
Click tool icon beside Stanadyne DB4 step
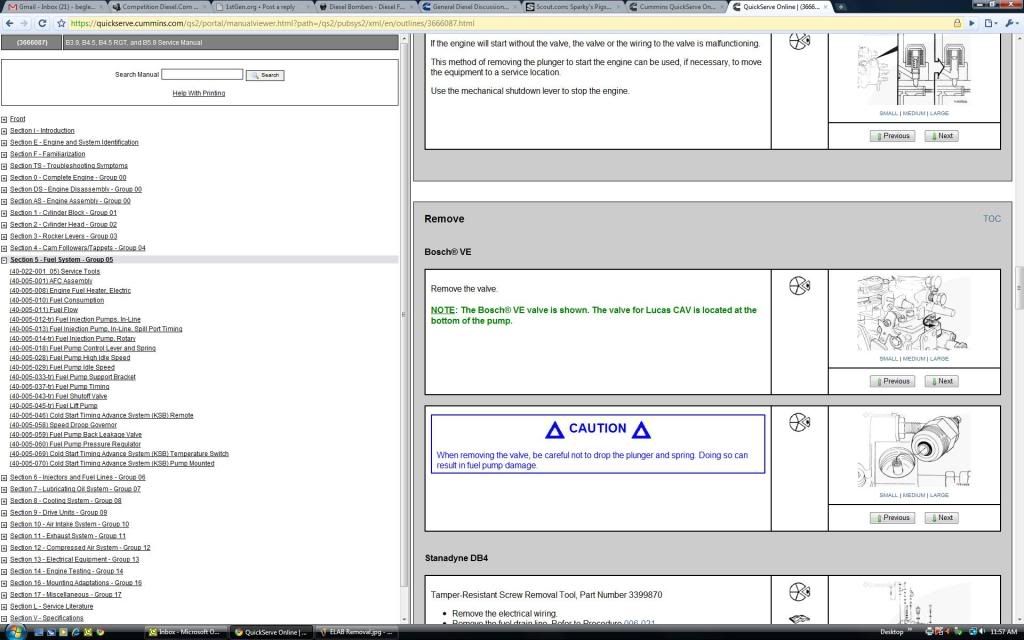(799, 592)
